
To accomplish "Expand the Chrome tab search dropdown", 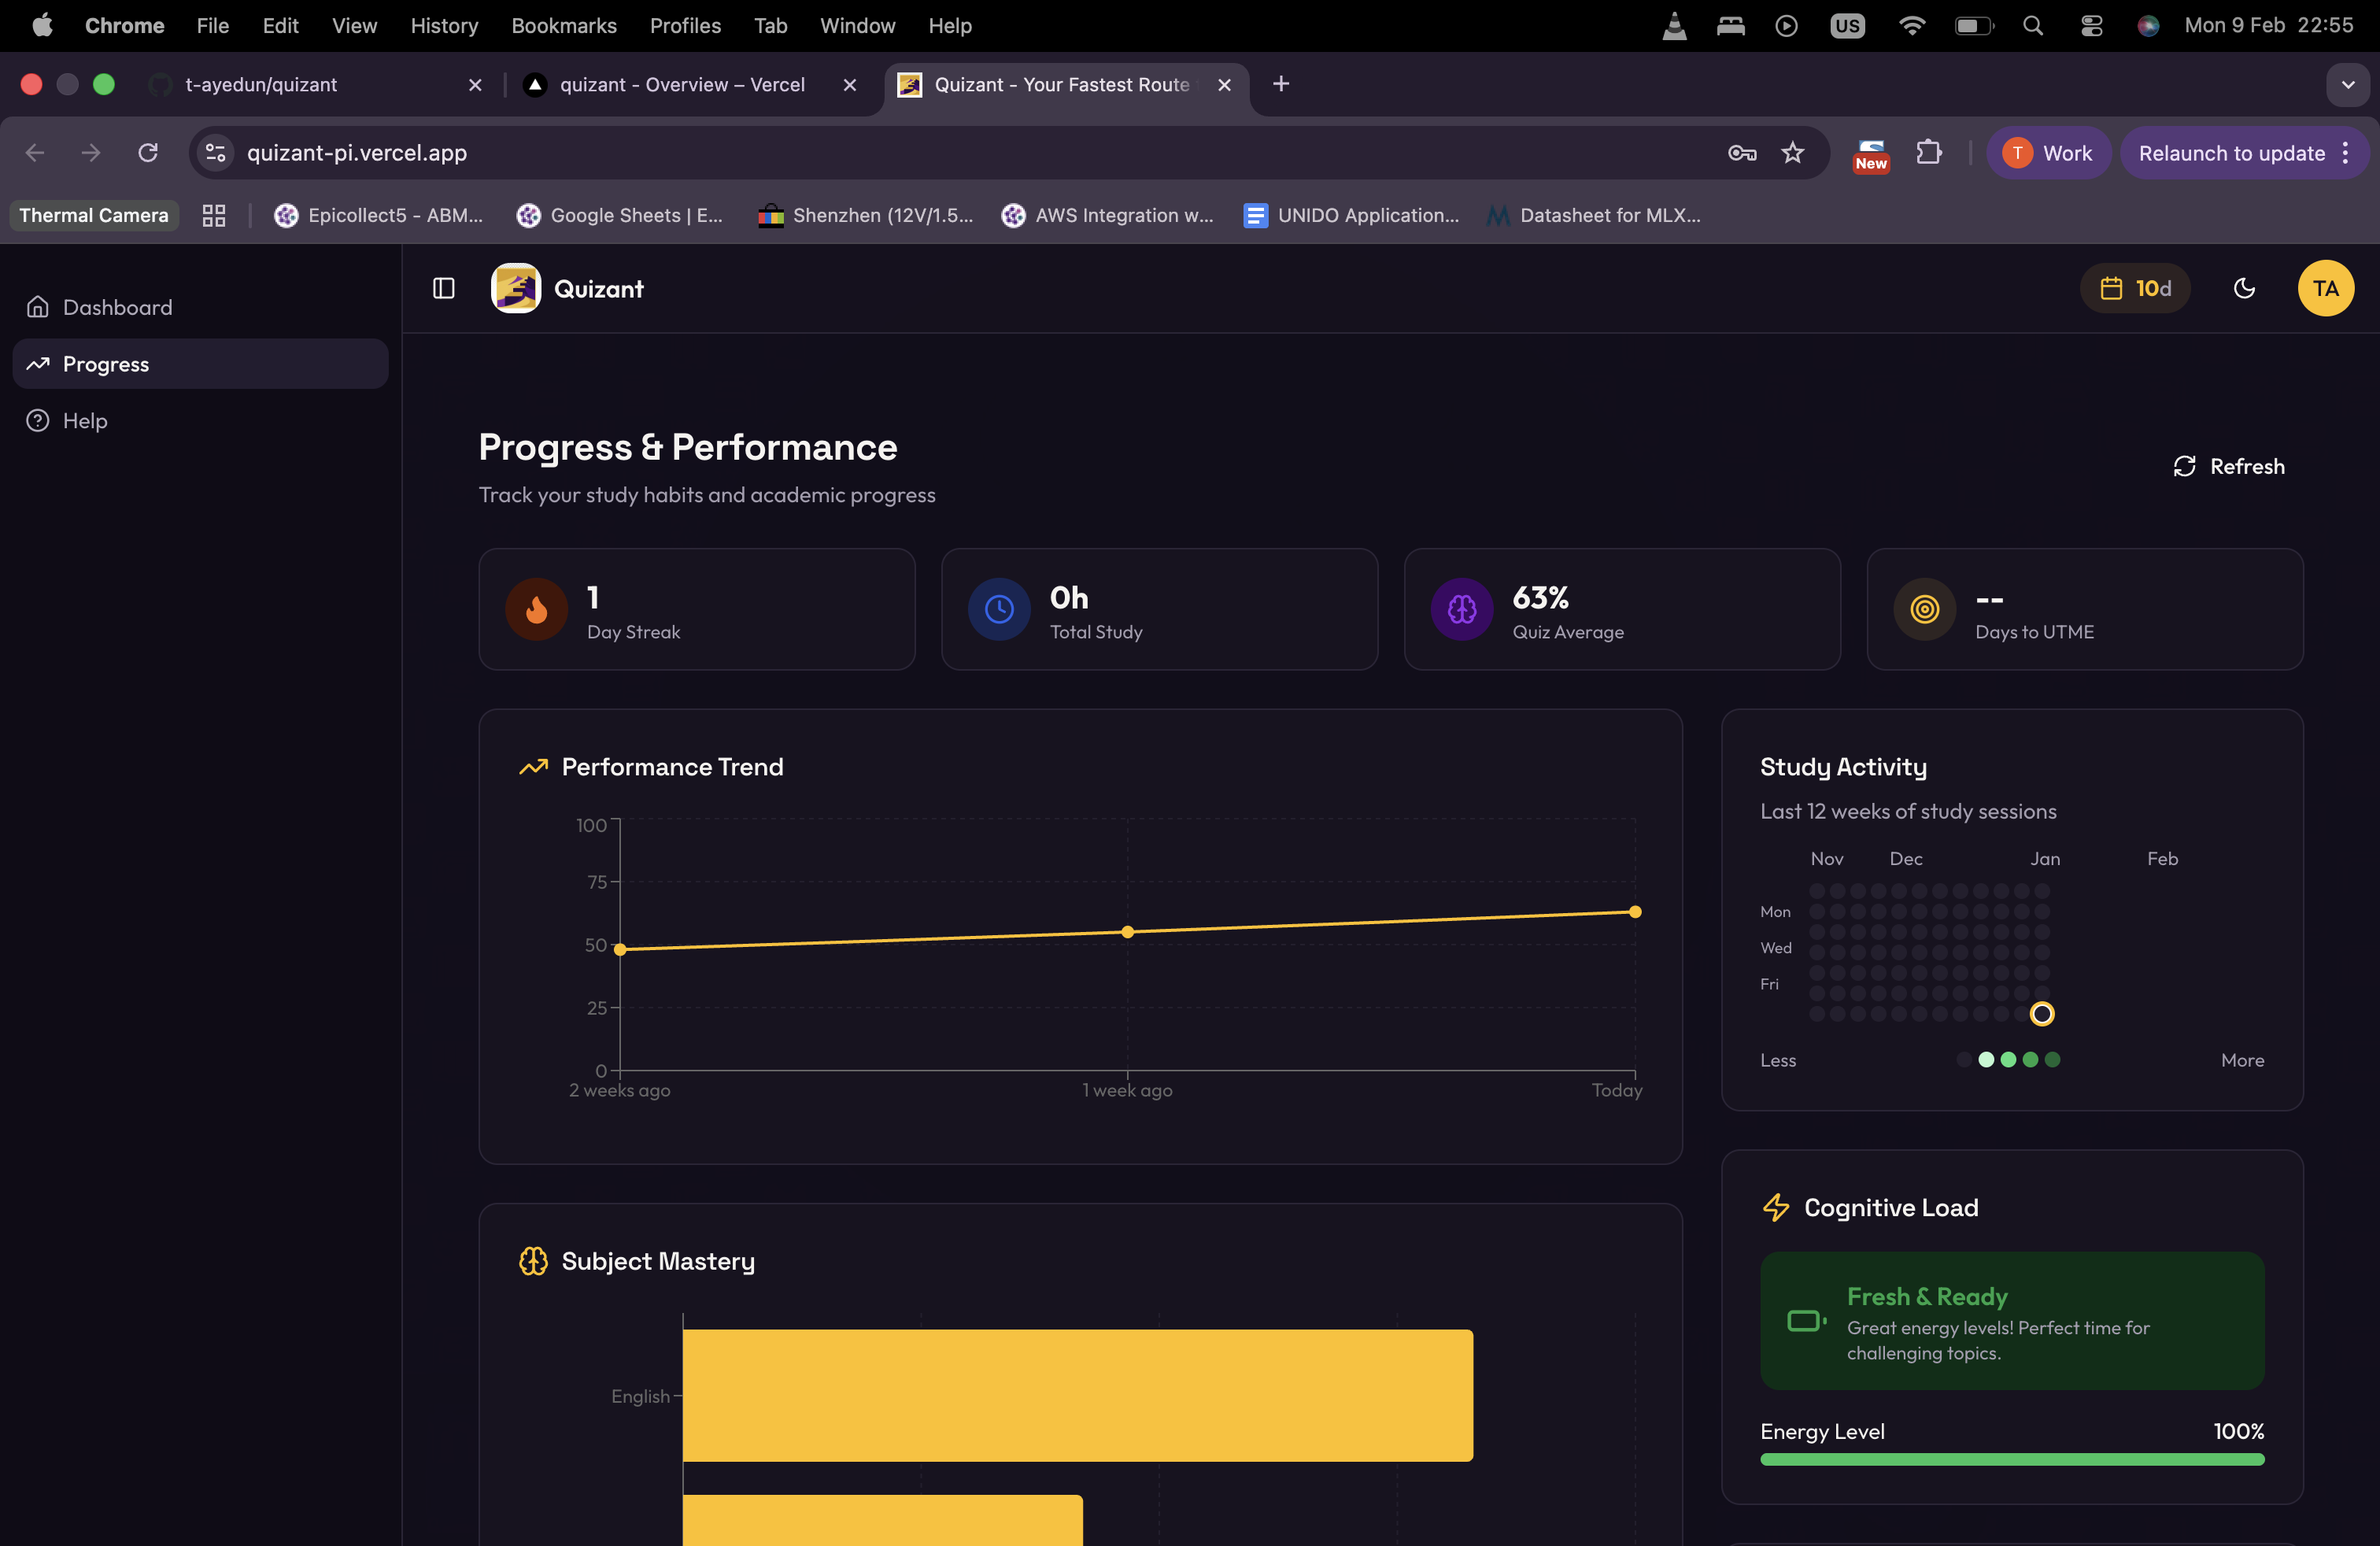I will point(2347,85).
